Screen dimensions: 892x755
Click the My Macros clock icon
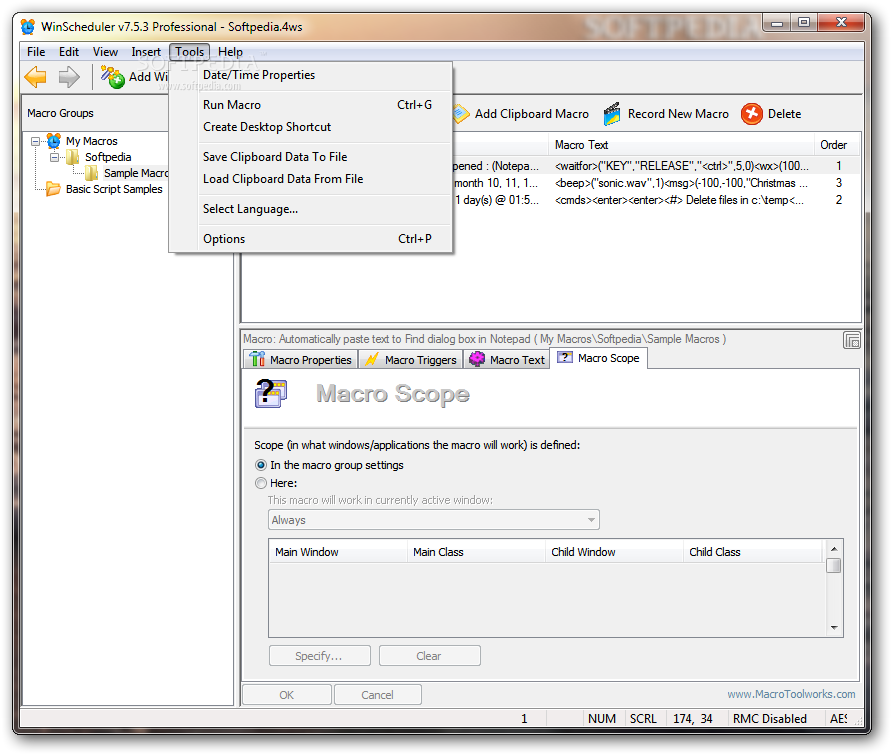(54, 141)
